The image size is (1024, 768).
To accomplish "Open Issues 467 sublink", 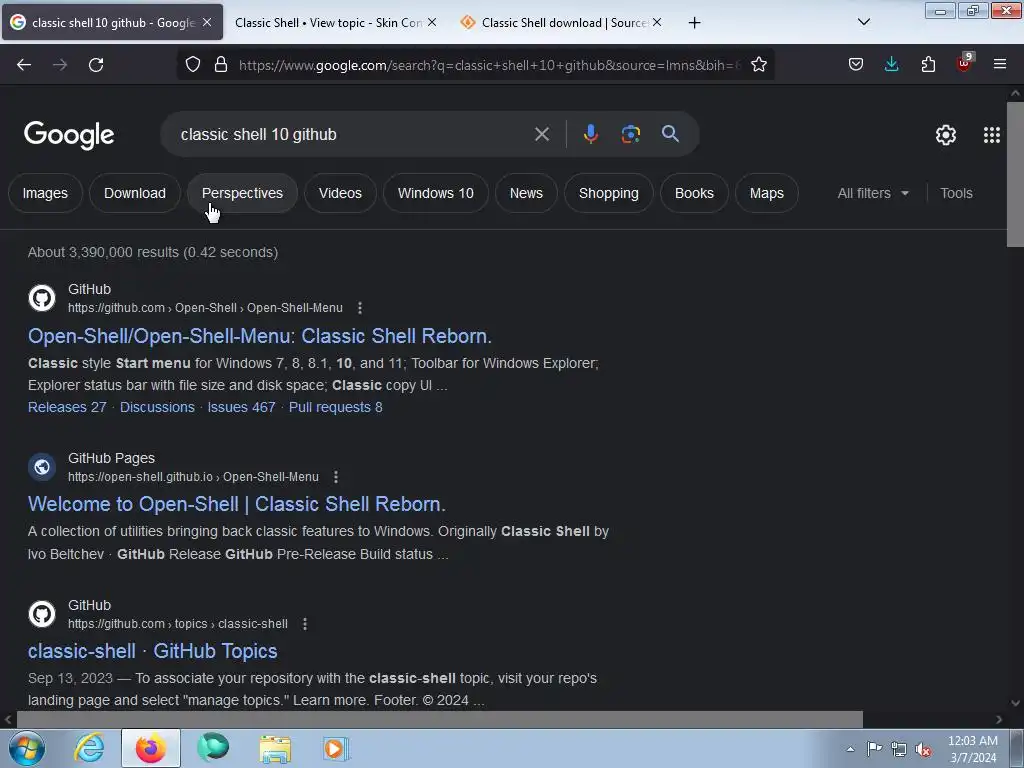I will coord(242,407).
